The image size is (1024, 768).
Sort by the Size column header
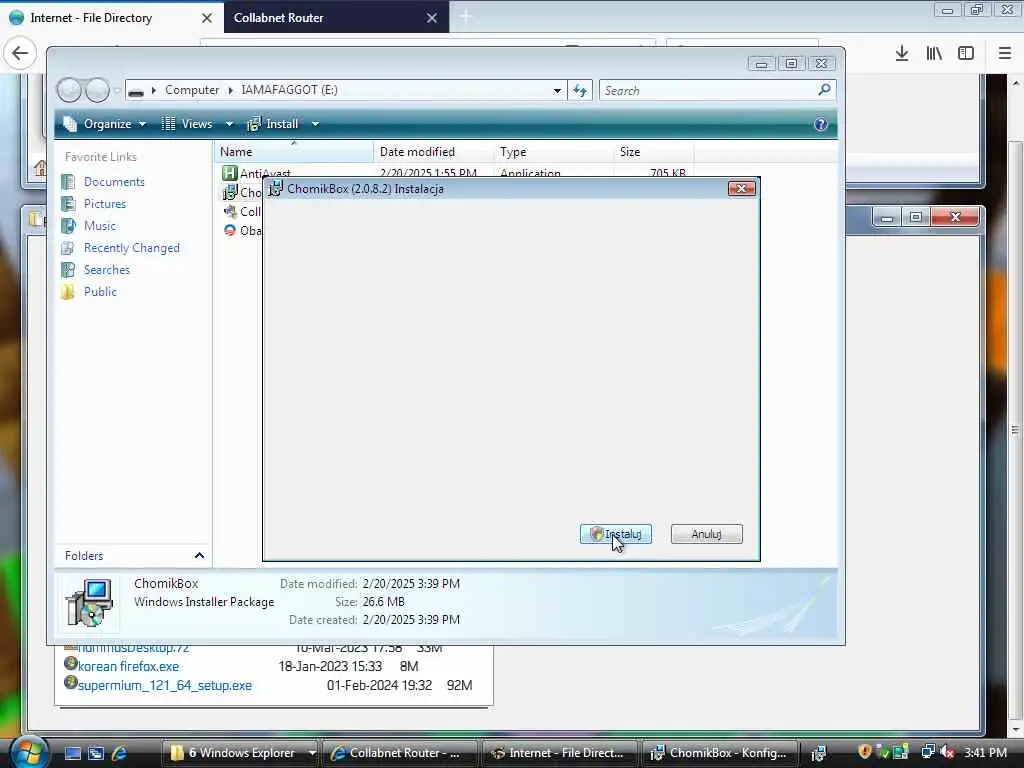coord(654,152)
